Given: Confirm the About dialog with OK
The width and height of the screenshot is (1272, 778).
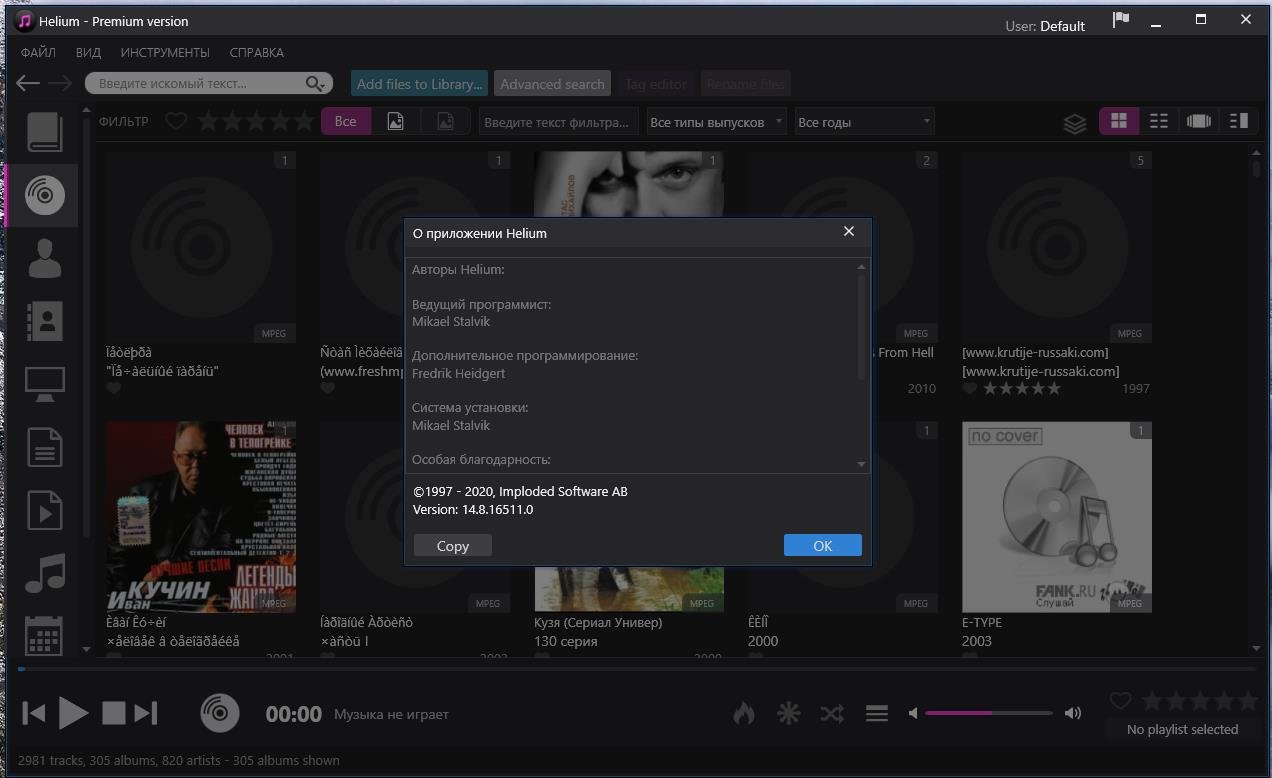Looking at the screenshot, I should (x=823, y=545).
